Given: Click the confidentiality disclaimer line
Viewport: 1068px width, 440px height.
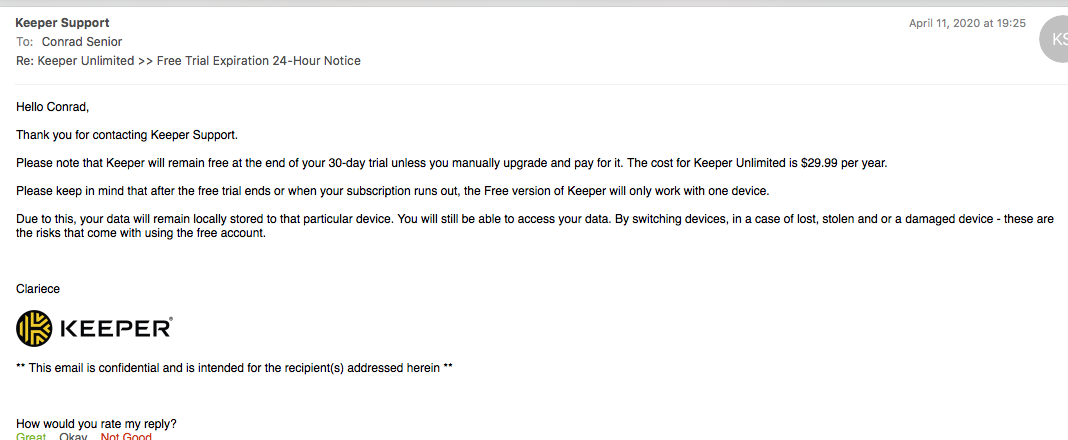Looking at the screenshot, I should (x=234, y=368).
